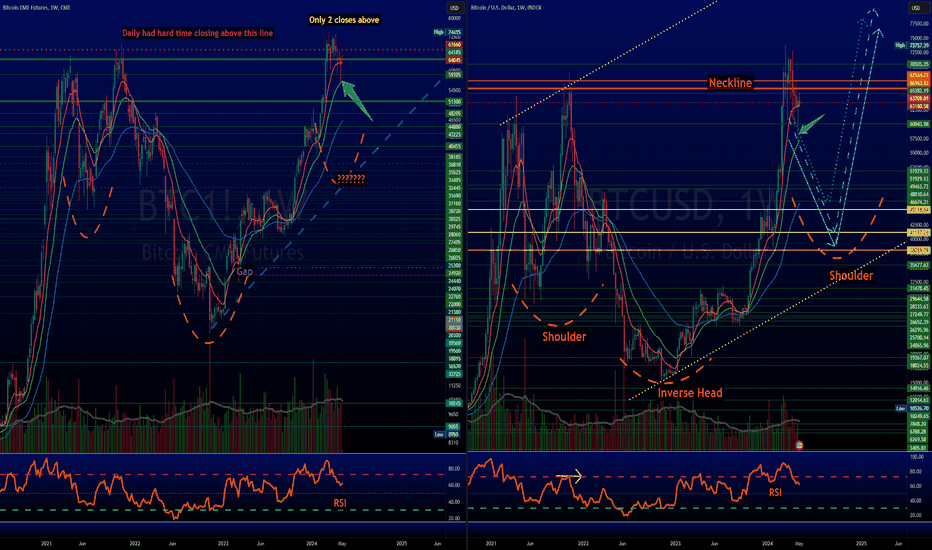
Task: Select the 'RSI' label in the BTCUSD chart pane
Action: click(775, 492)
